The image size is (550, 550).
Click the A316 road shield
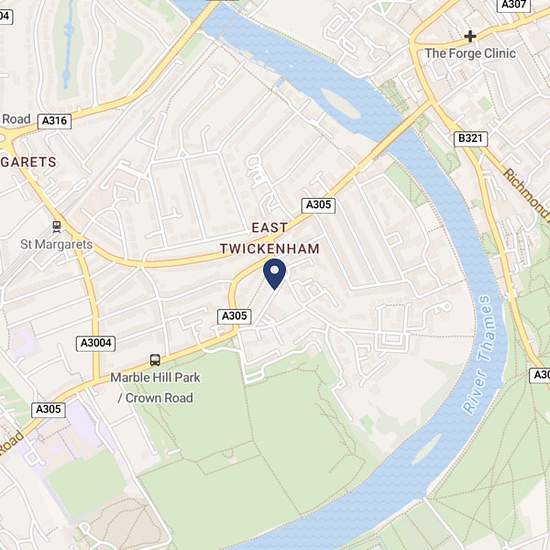pos(54,121)
